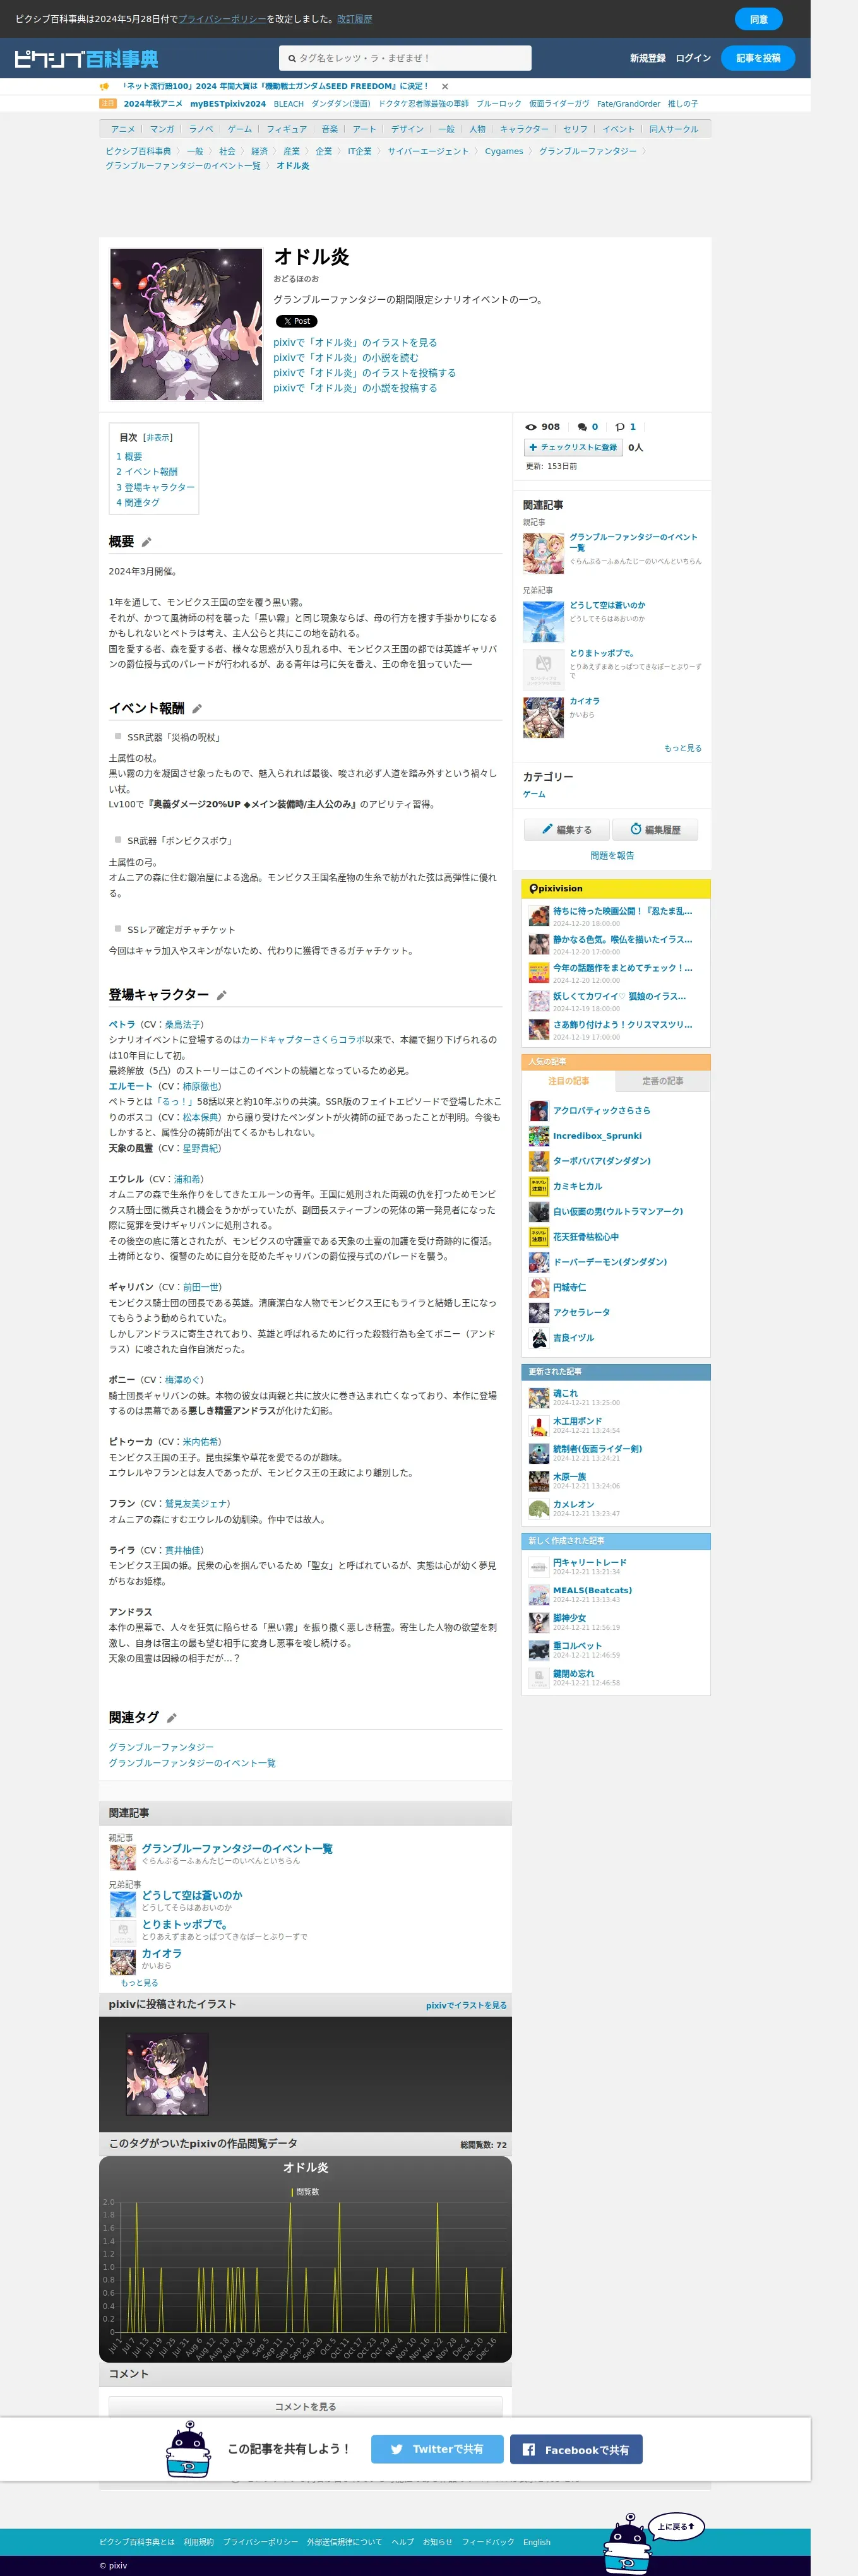
Task: Click the 記事を投稿 button
Action: tap(758, 58)
